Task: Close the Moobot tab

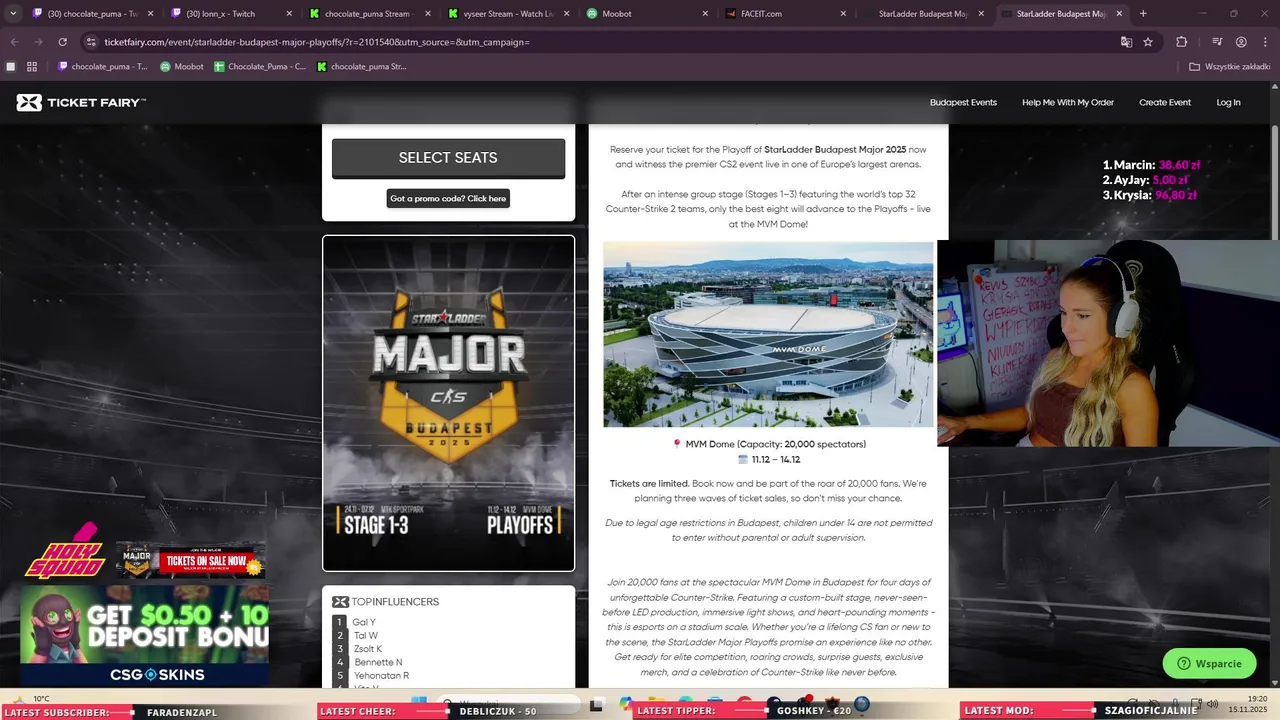Action: coord(704,14)
